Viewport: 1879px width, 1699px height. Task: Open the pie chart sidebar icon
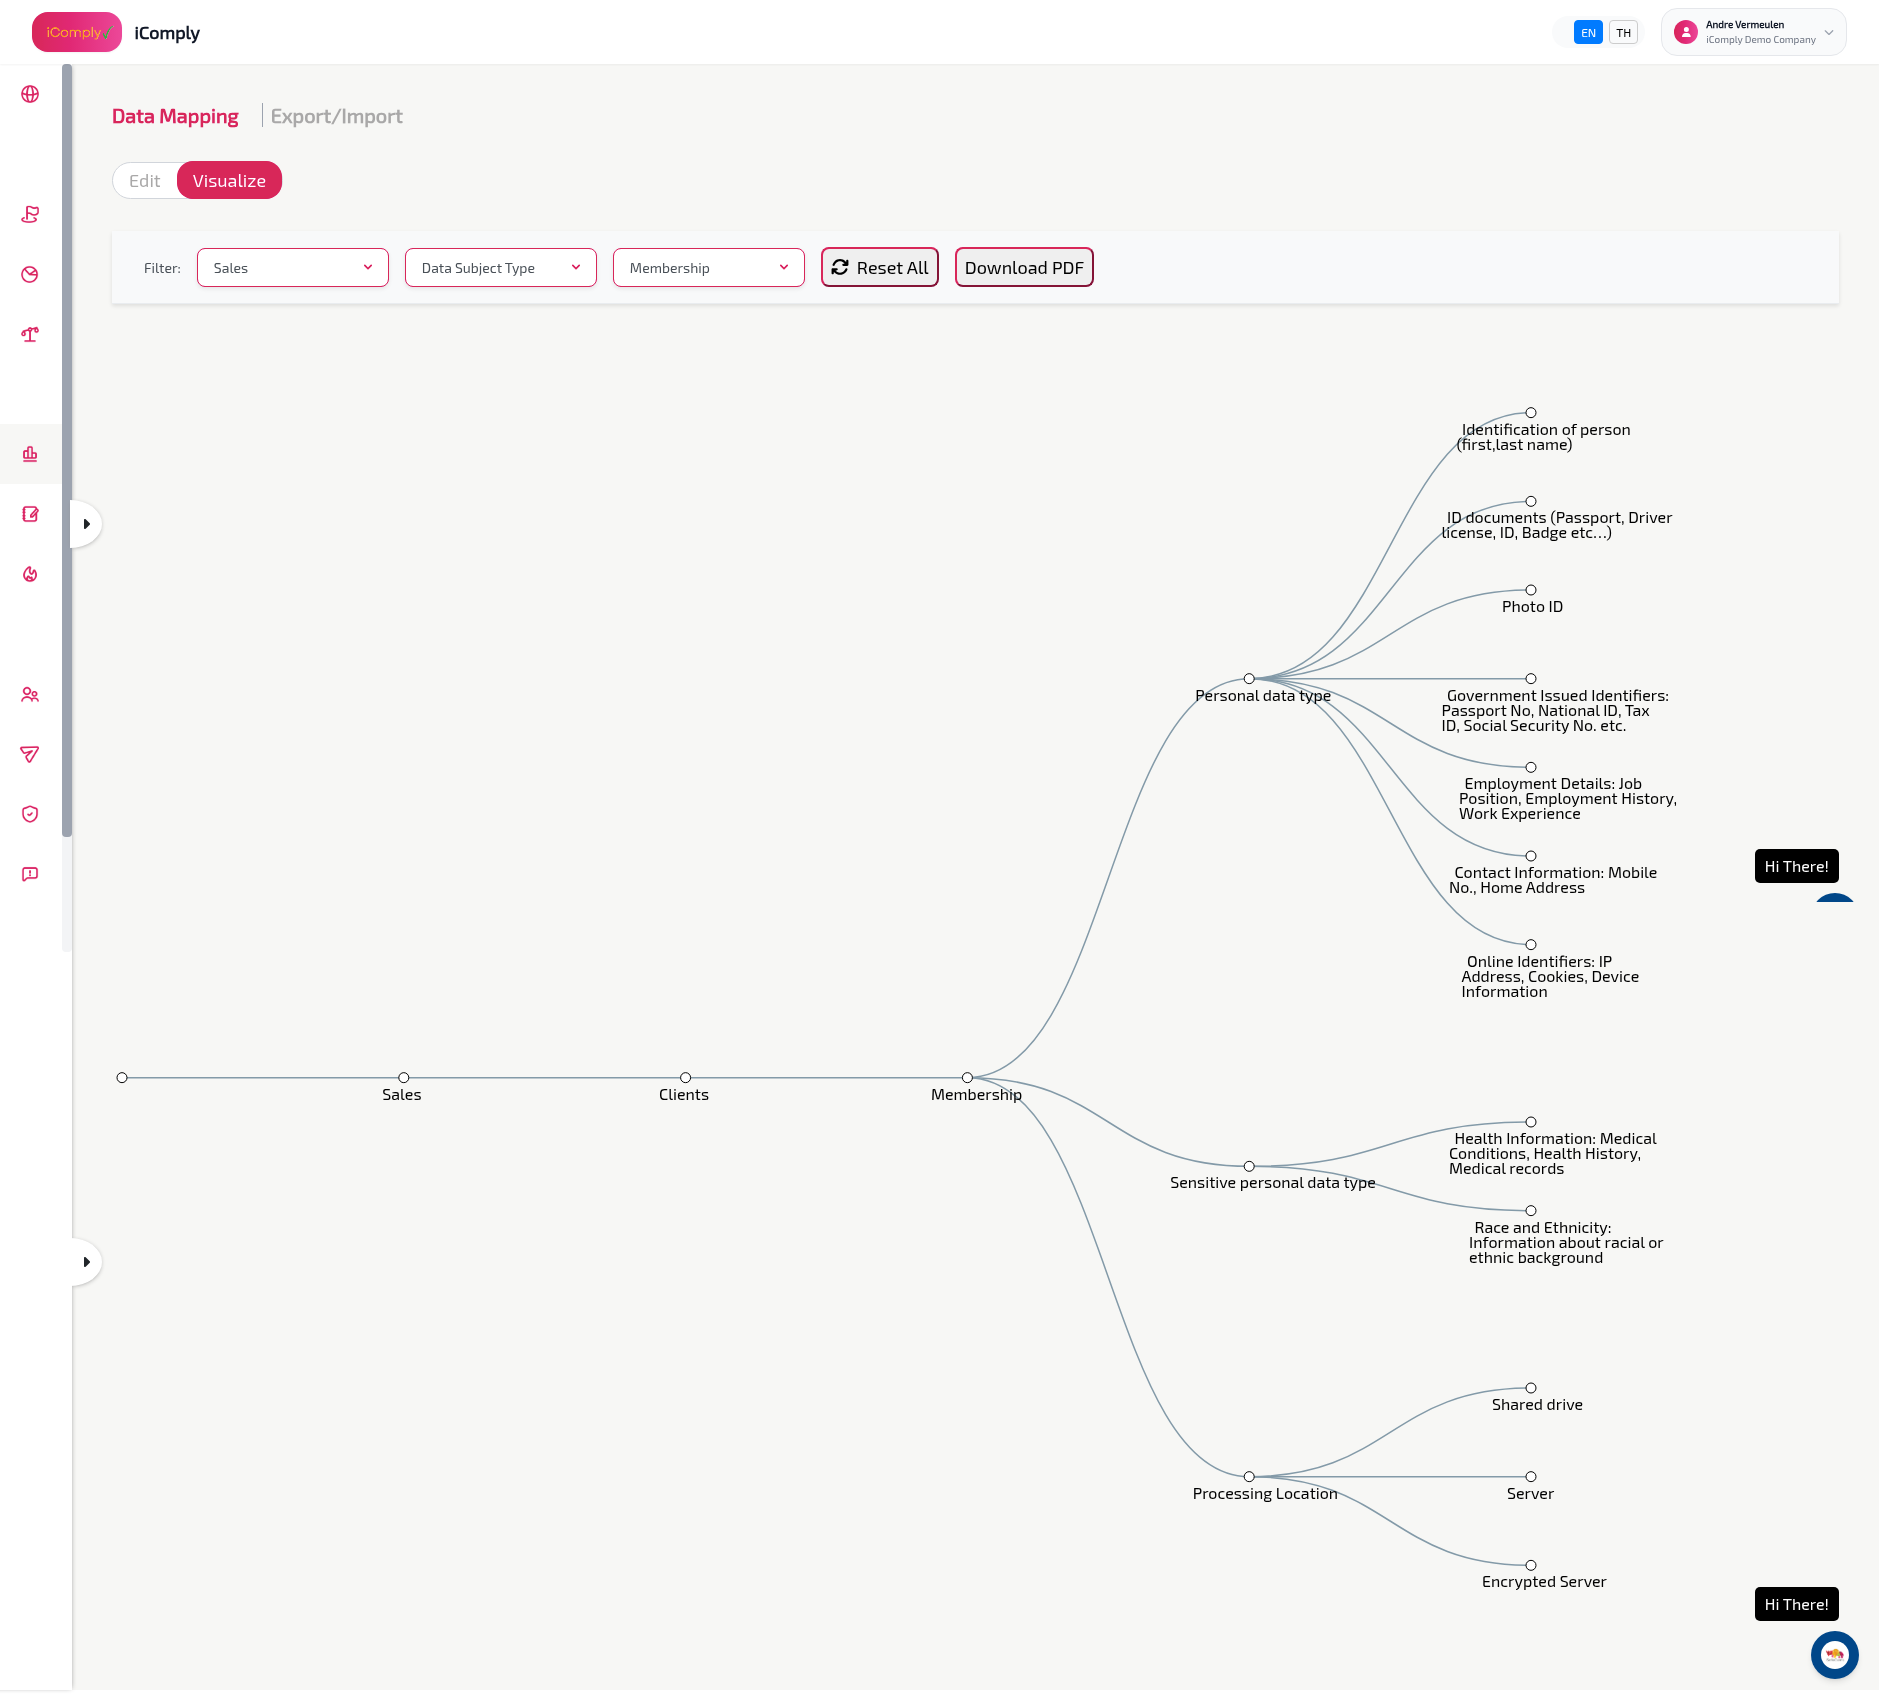[30, 274]
